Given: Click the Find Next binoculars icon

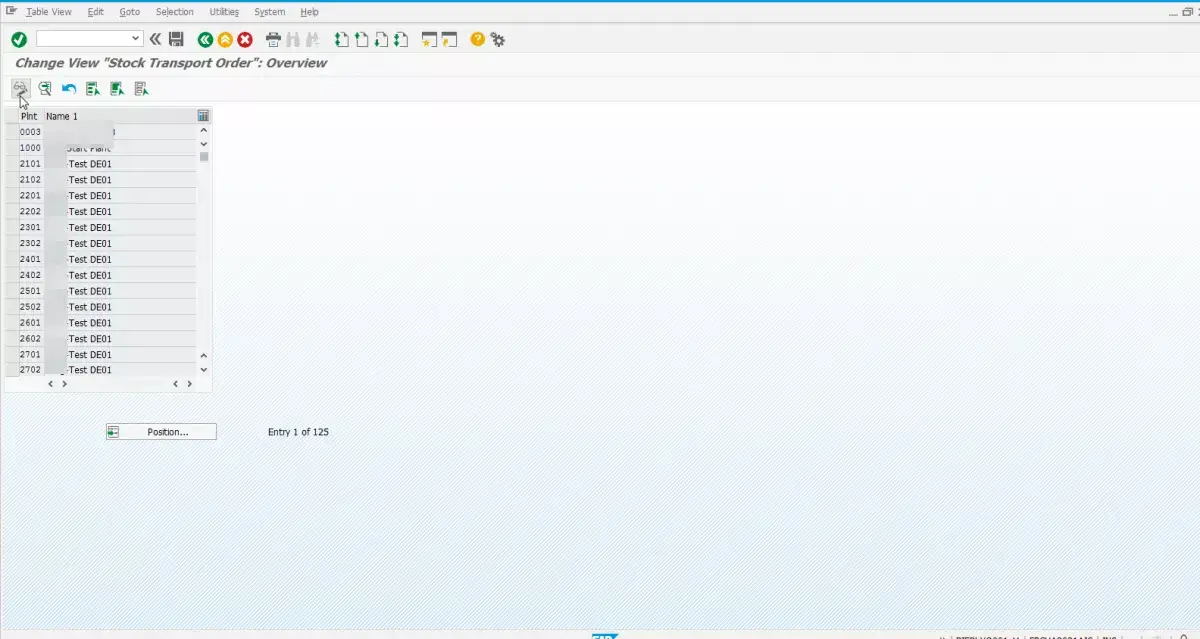Looking at the screenshot, I should tap(313, 39).
